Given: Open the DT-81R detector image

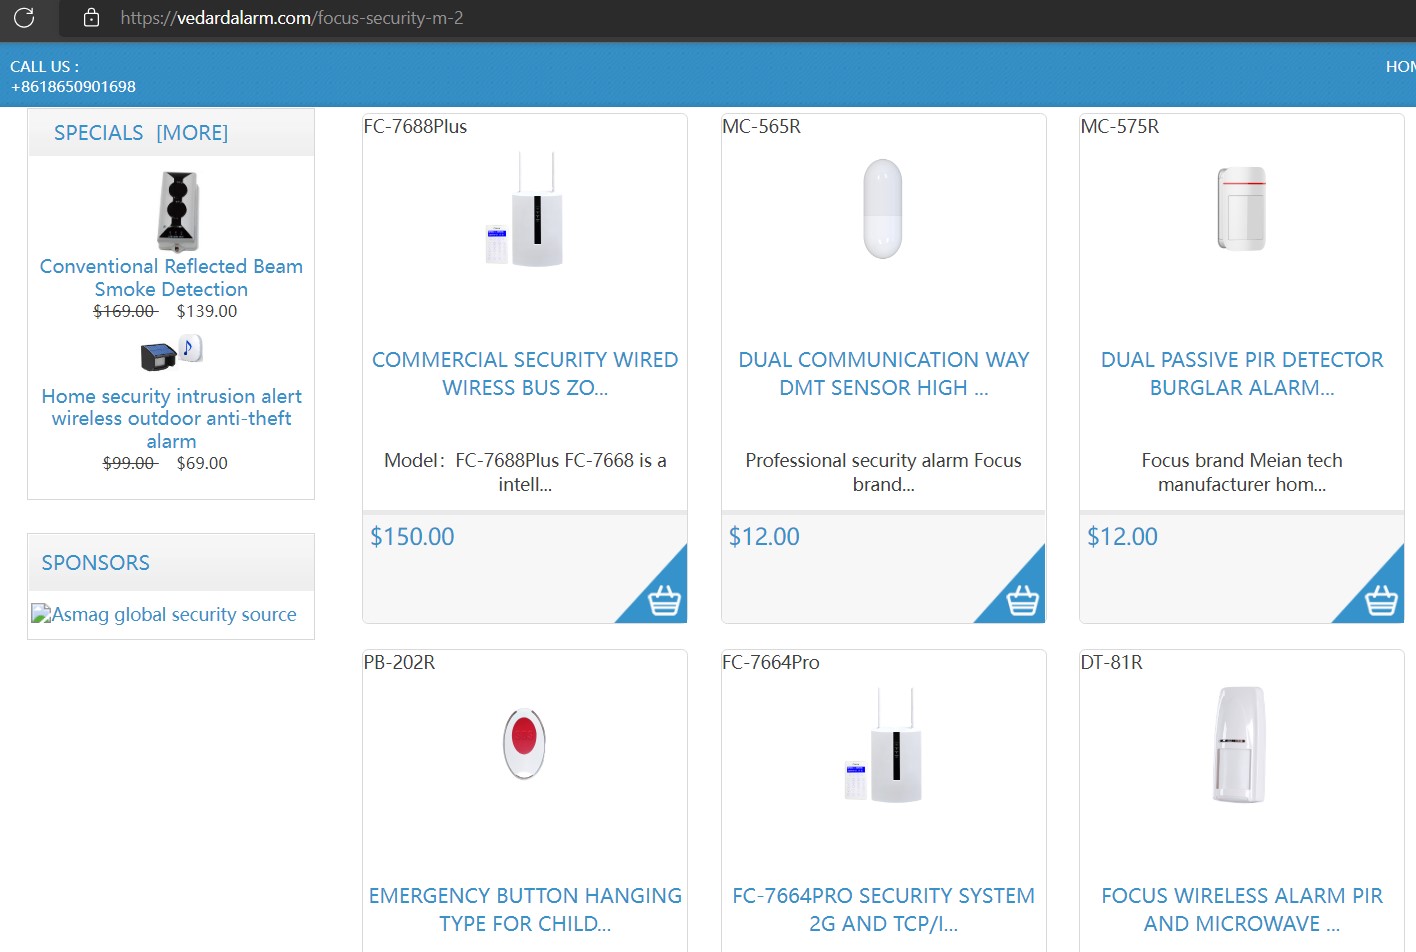Looking at the screenshot, I should pyautogui.click(x=1241, y=745).
